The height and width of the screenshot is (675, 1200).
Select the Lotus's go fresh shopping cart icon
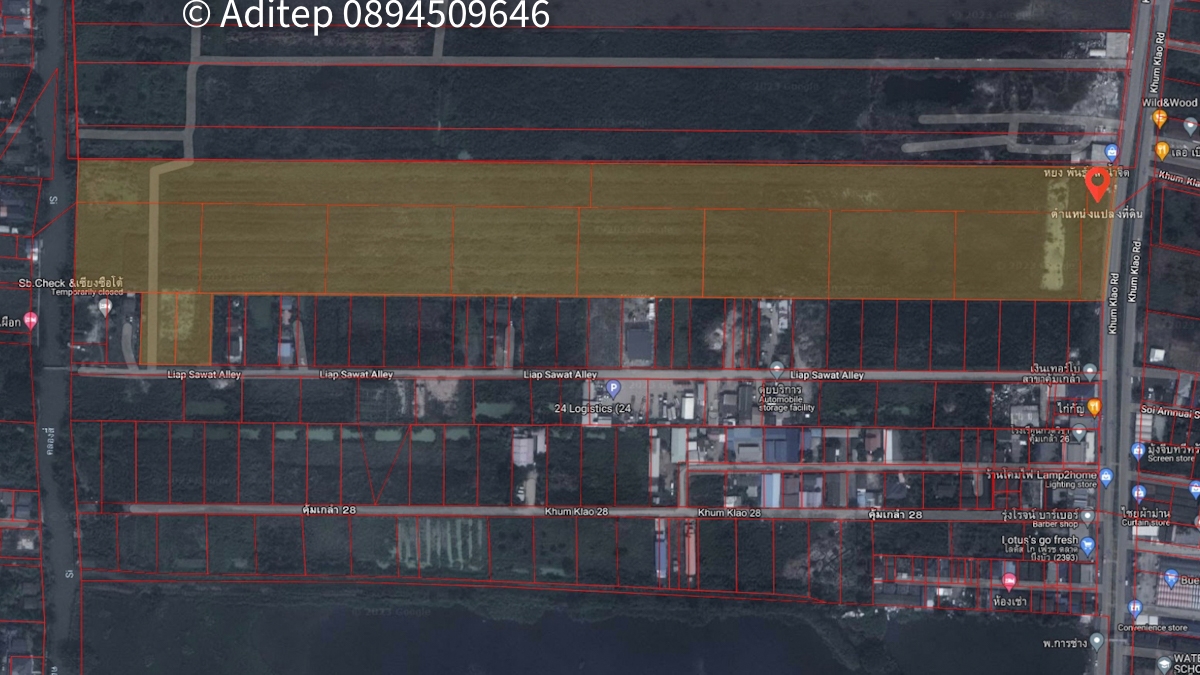tap(1088, 547)
